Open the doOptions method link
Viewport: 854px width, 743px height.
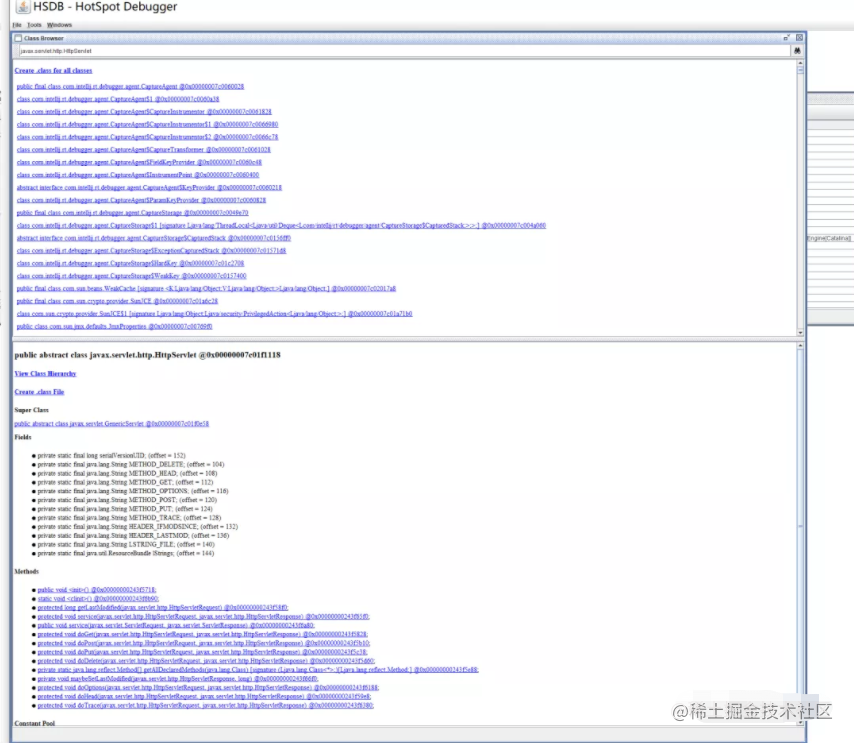tap(208, 687)
